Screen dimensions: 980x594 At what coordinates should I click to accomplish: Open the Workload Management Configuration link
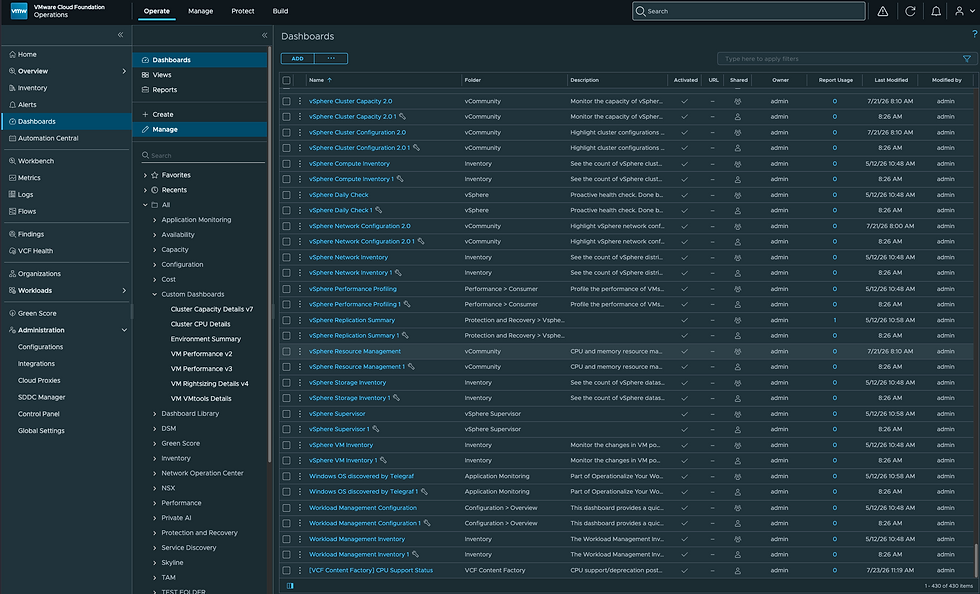point(362,508)
